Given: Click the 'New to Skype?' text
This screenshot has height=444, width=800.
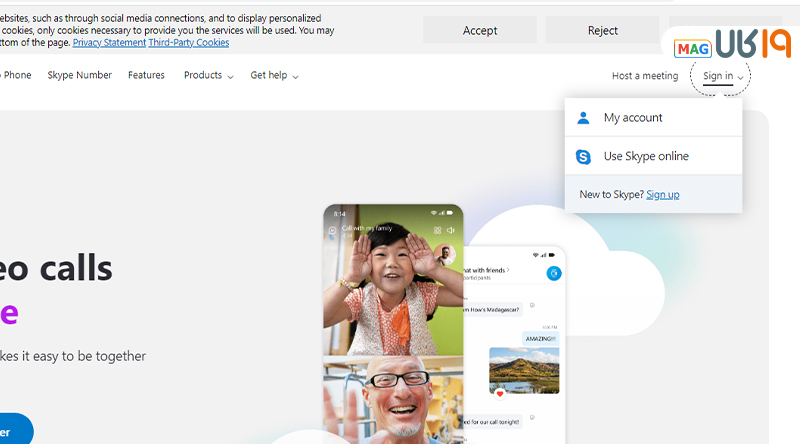Looking at the screenshot, I should [611, 194].
